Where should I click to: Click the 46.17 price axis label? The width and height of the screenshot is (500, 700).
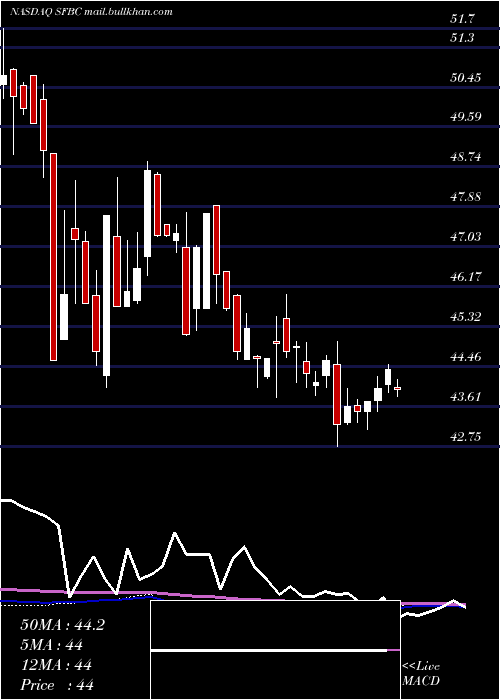[x=466, y=276]
